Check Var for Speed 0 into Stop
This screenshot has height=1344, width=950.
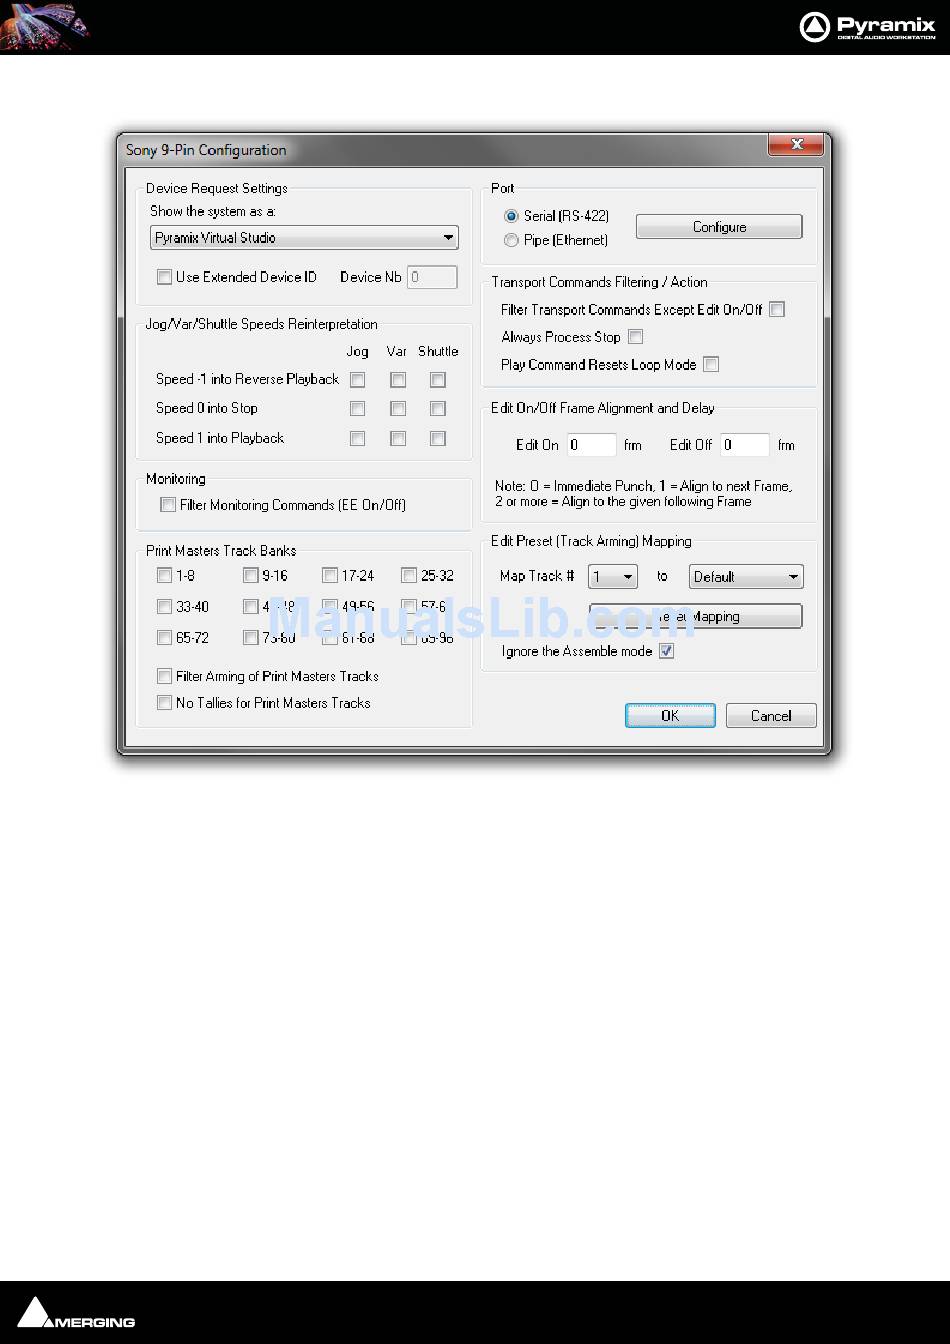[398, 408]
